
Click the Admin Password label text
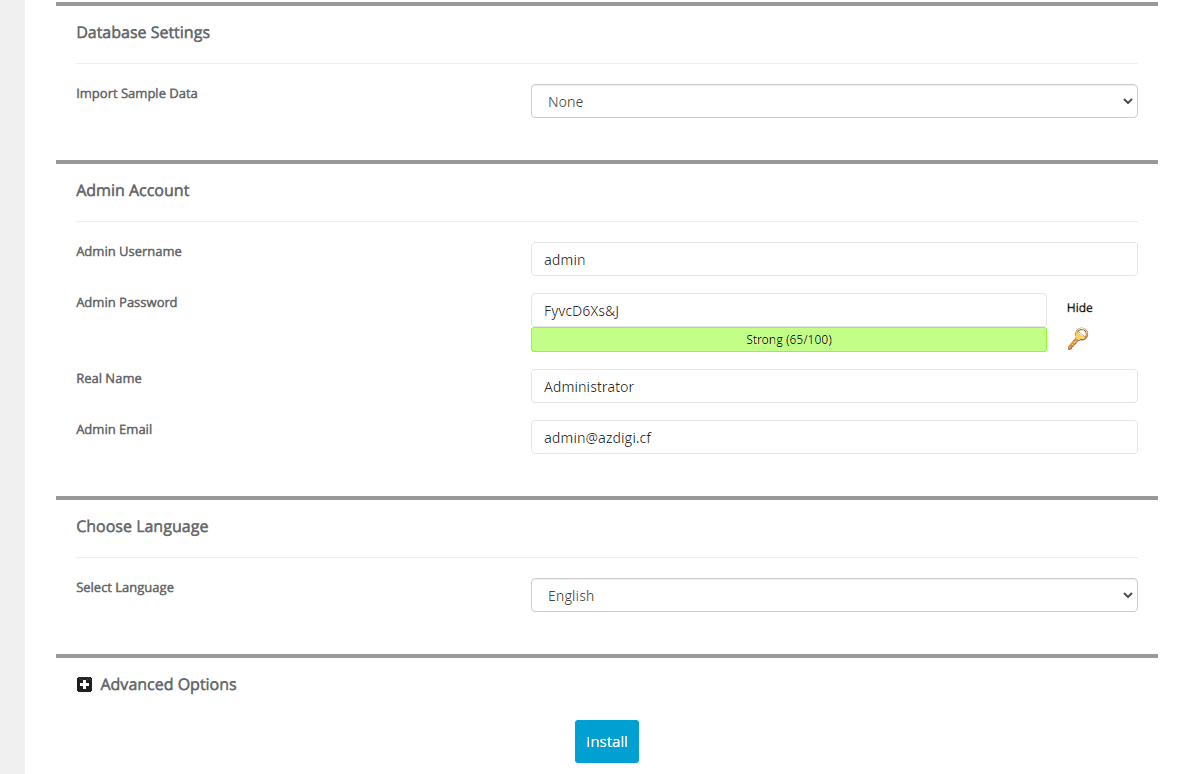coord(127,303)
